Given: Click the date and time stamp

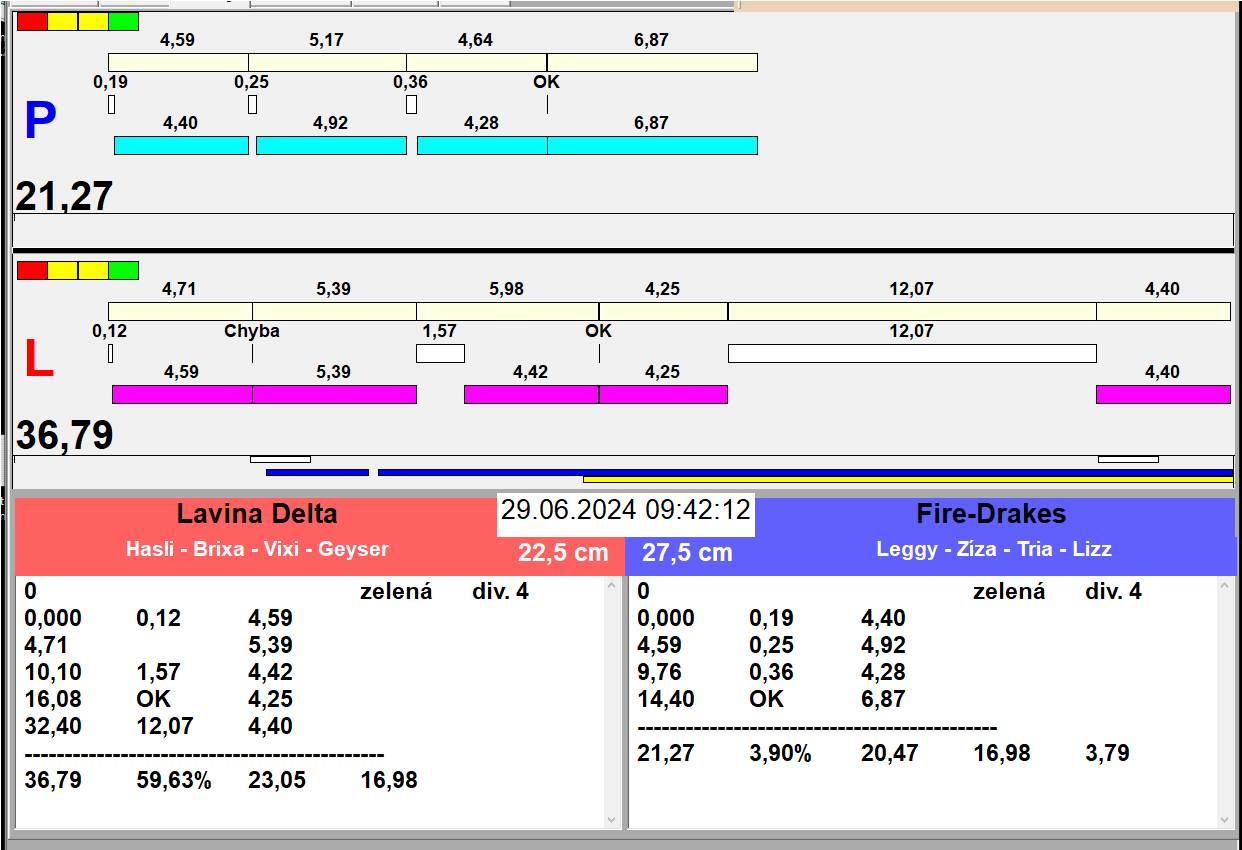Looking at the screenshot, I should pos(625,510).
